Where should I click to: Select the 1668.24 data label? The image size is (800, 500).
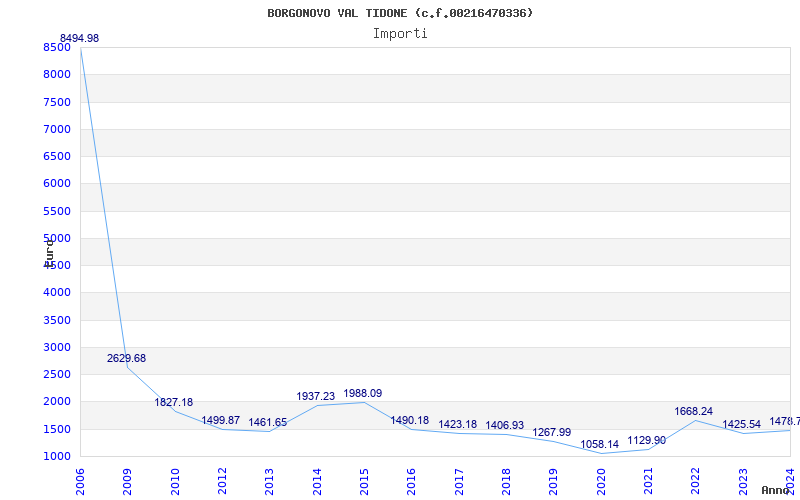point(694,411)
